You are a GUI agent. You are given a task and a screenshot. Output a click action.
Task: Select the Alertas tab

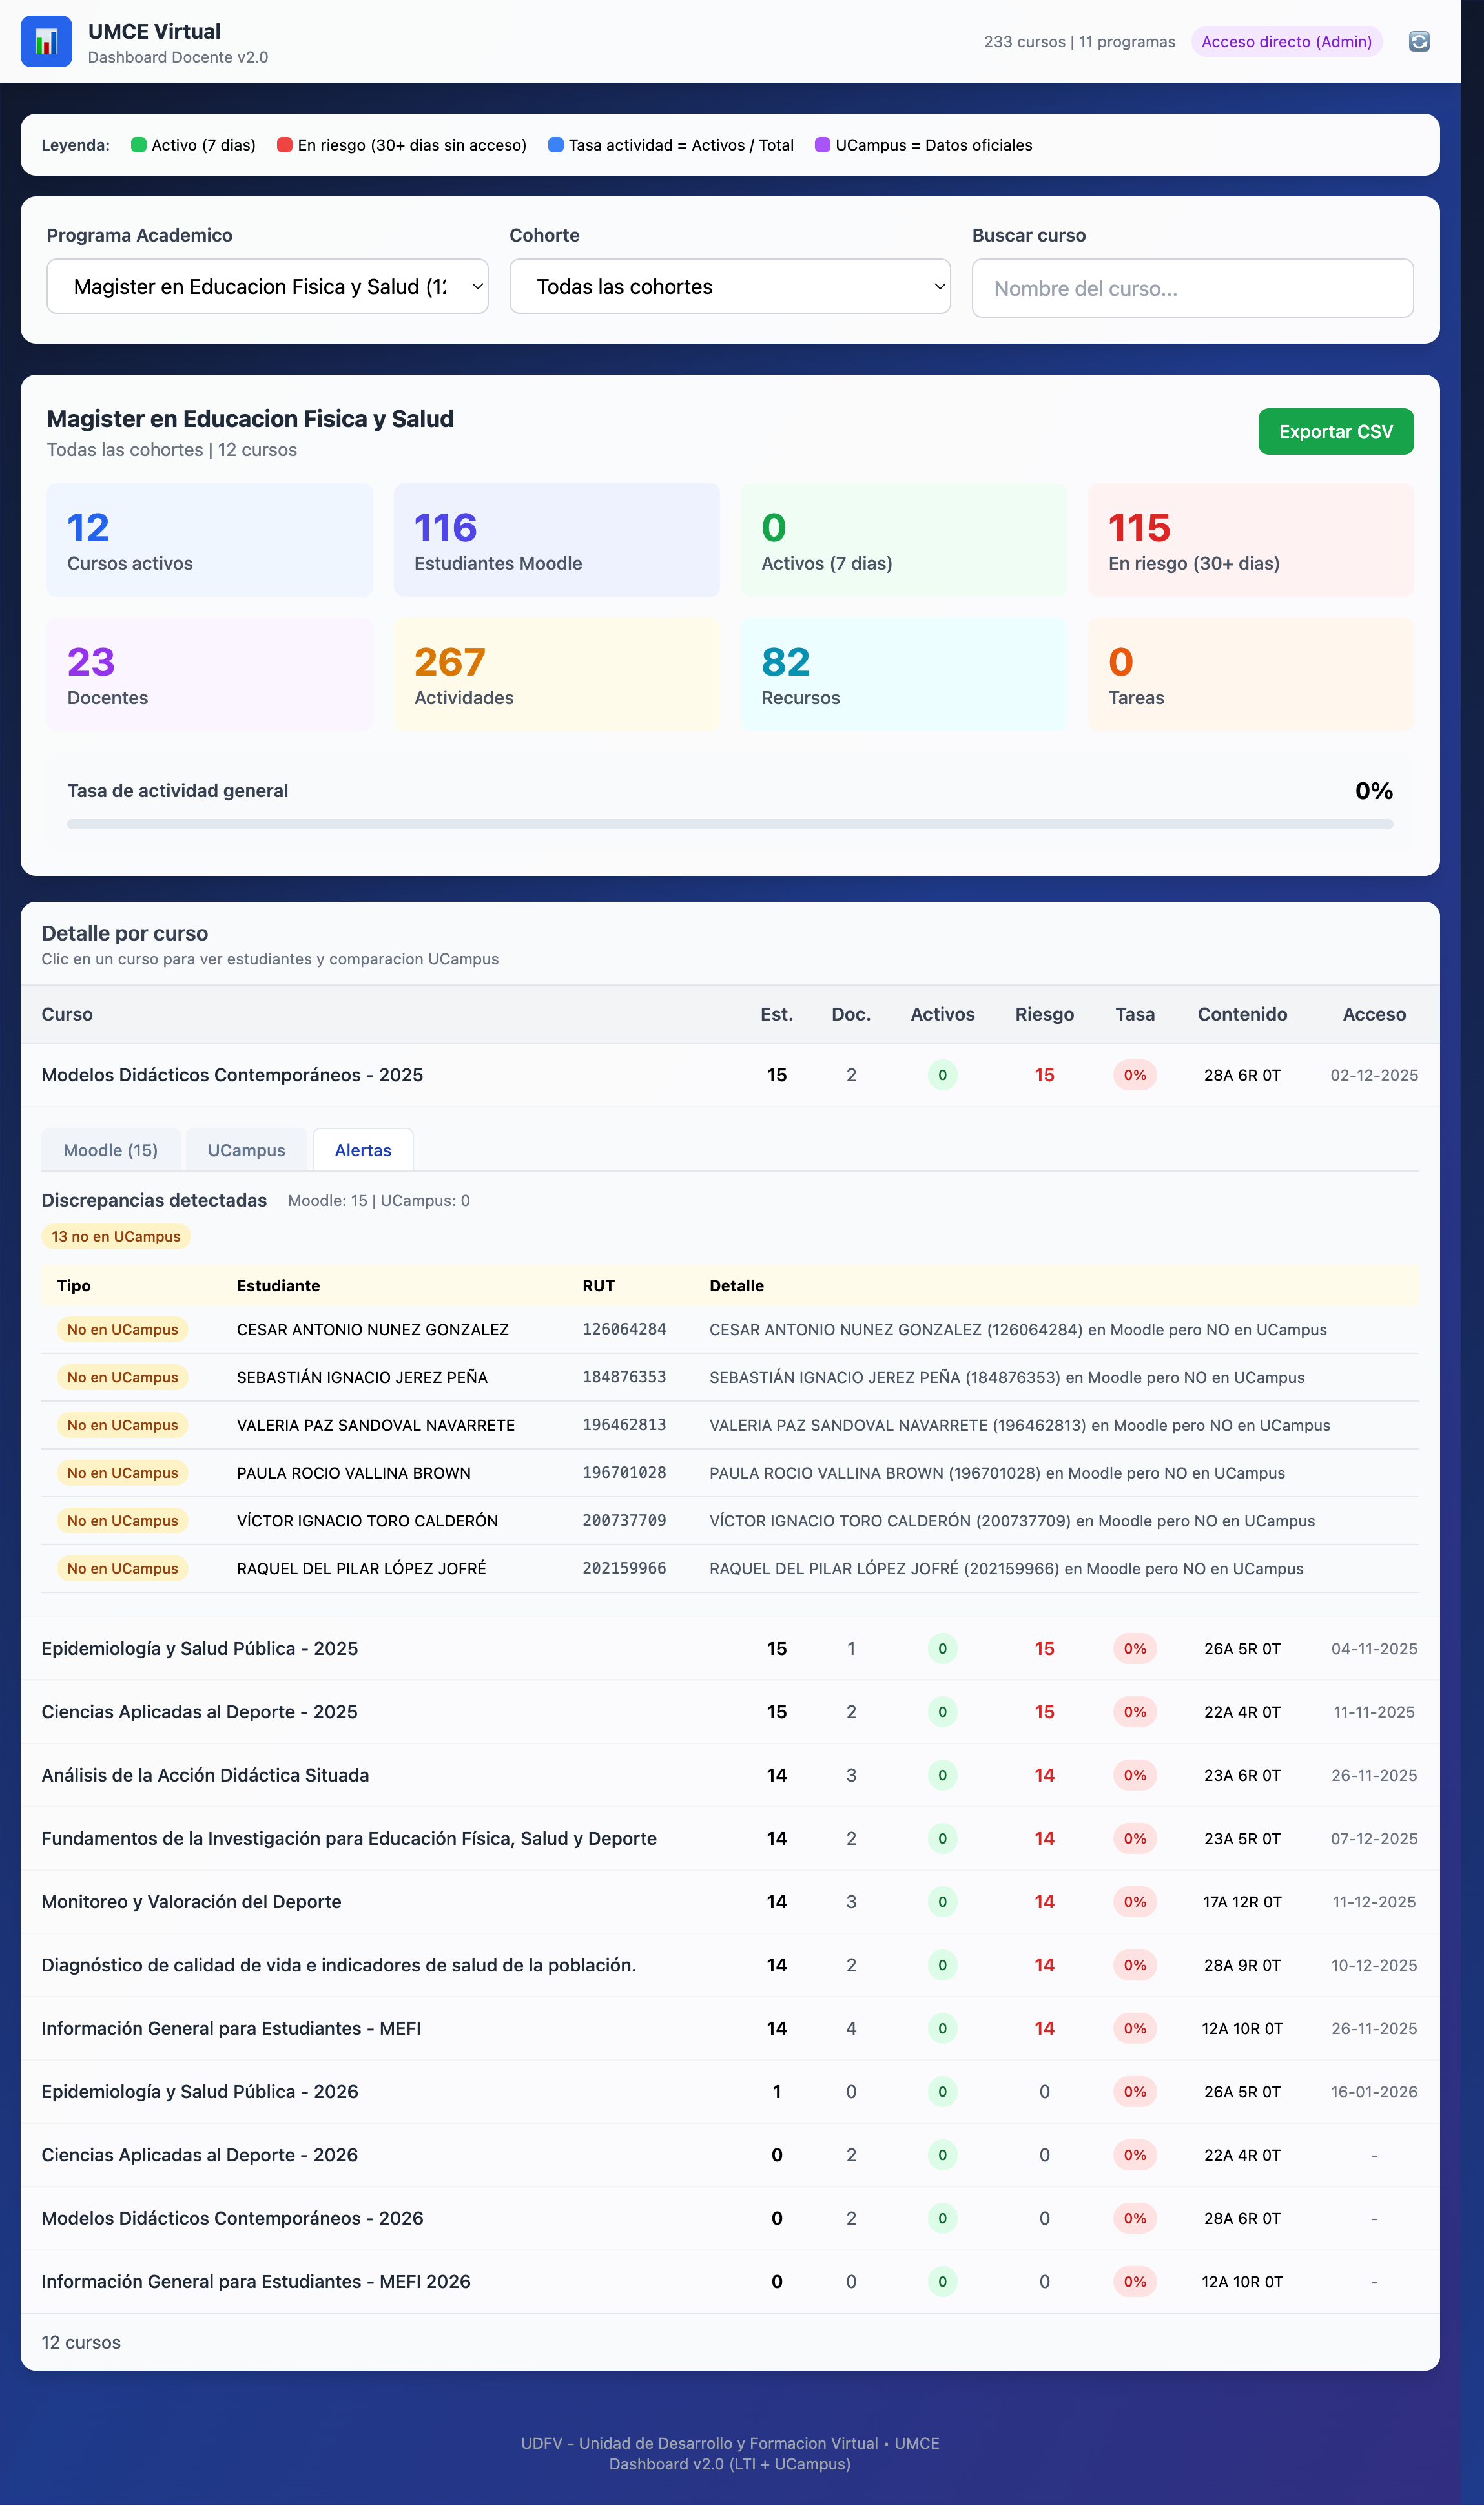tap(362, 1150)
